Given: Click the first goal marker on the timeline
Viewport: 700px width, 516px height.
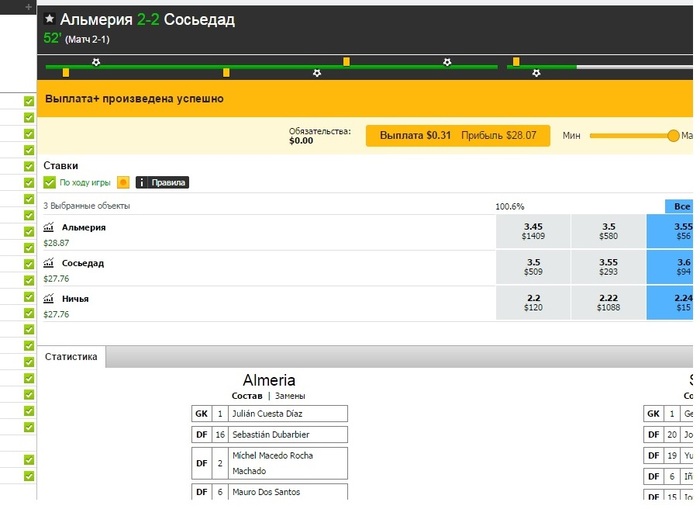Looking at the screenshot, I should (x=96, y=62).
